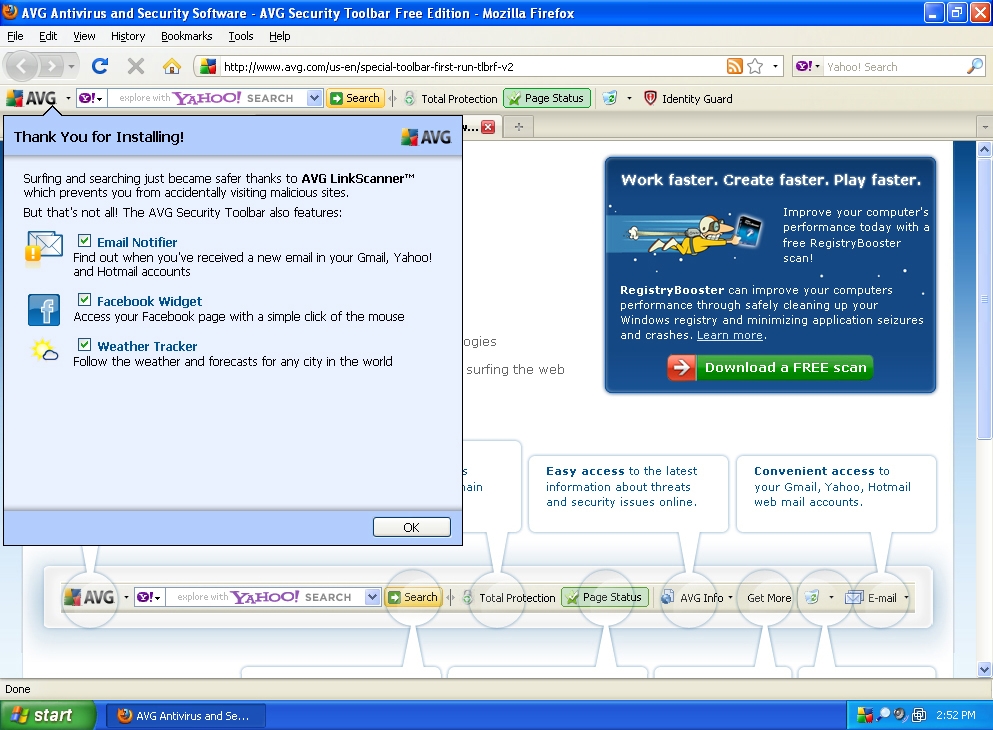
Task: Open the Bookmarks menu
Action: 187,36
